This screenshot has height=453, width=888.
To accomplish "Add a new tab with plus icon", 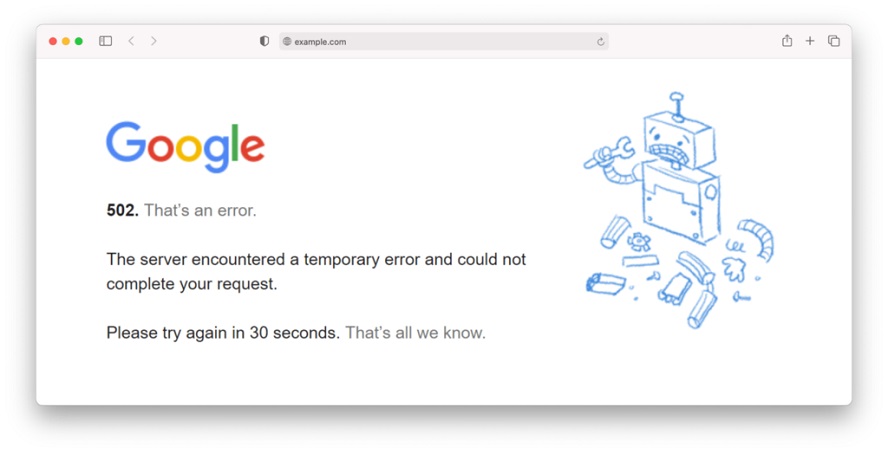I will 810,41.
